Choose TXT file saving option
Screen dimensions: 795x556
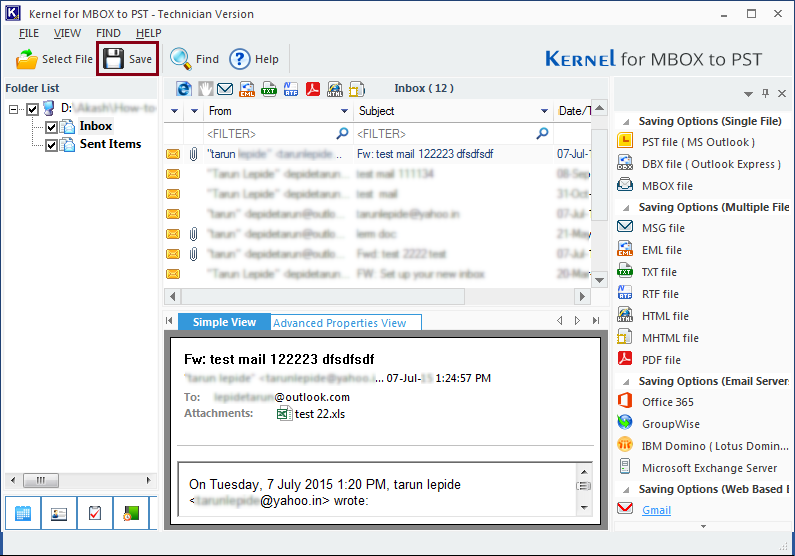(659, 272)
